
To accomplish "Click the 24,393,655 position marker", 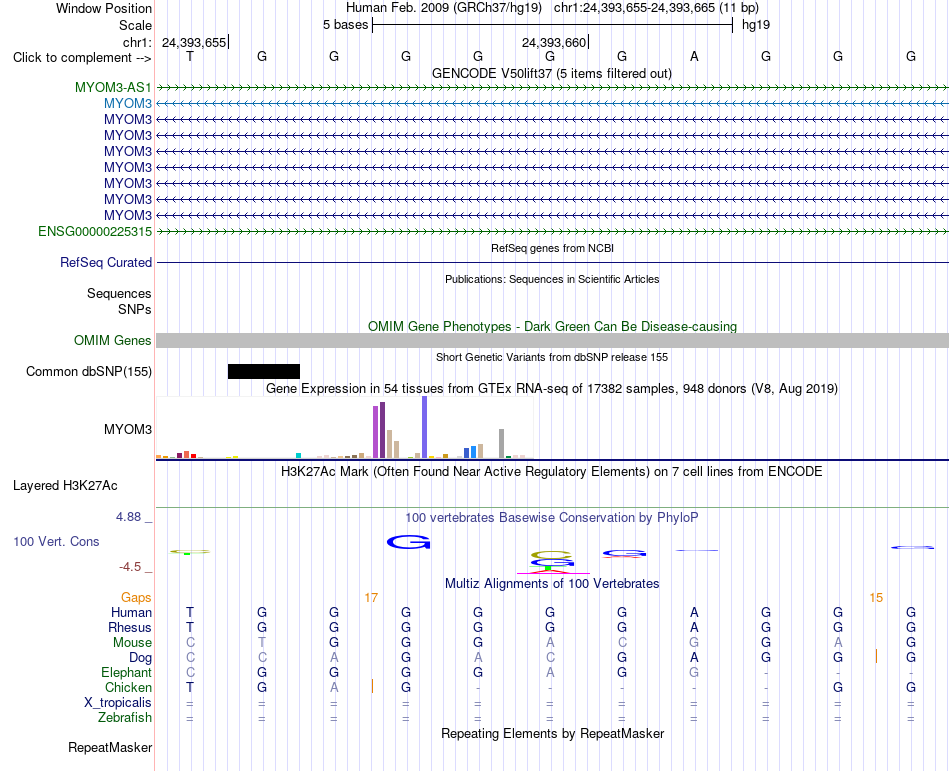I will pos(194,42).
